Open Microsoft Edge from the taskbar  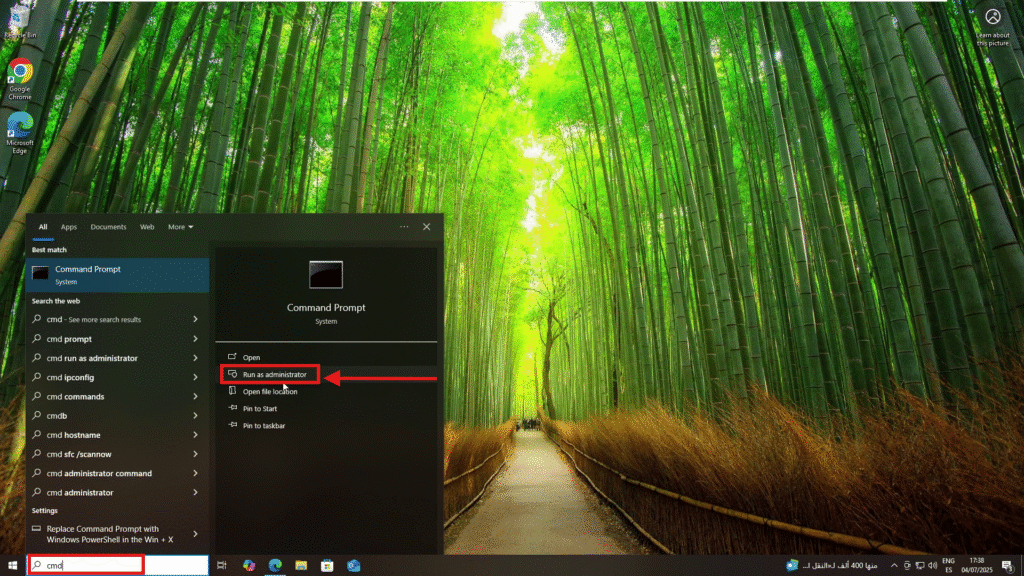[x=275, y=566]
